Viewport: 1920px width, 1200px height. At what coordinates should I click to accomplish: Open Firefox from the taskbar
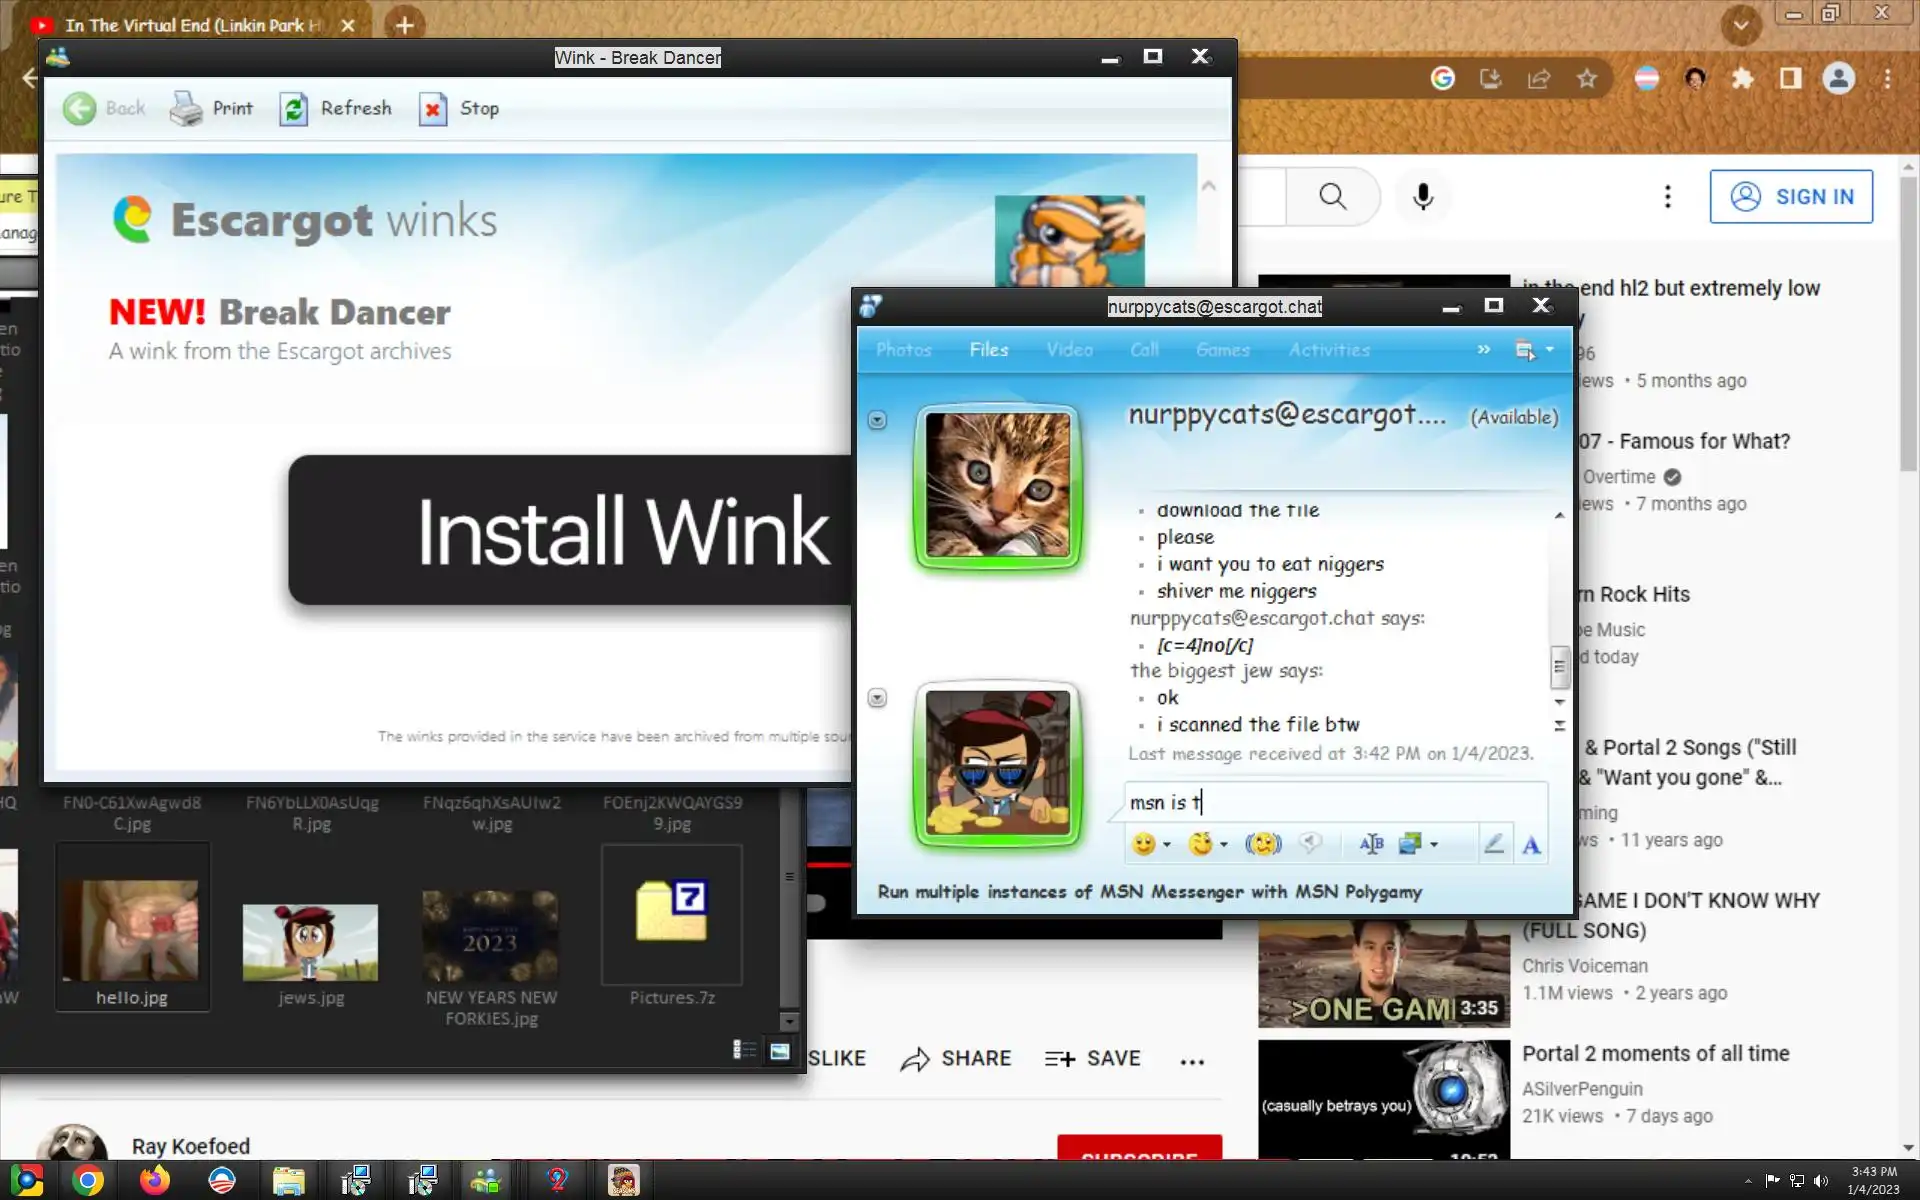tap(154, 1180)
